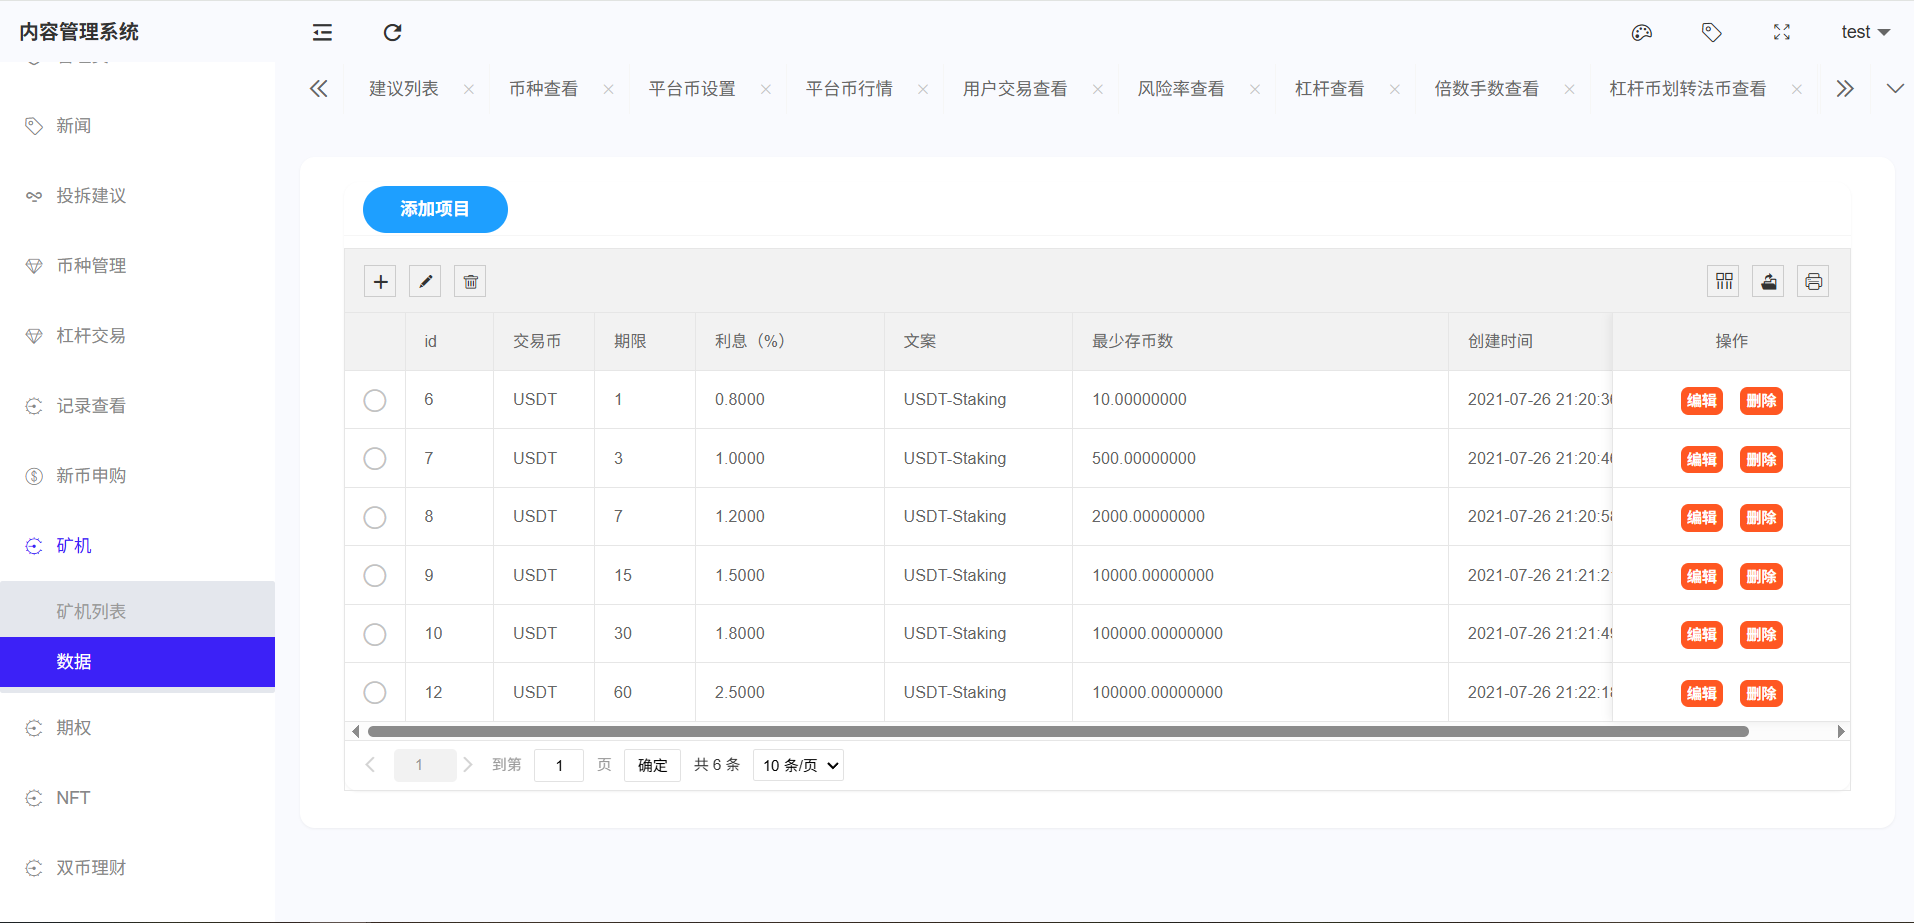Expand the test user dropdown menu
Screen dimensions: 1914x923
1865,33
